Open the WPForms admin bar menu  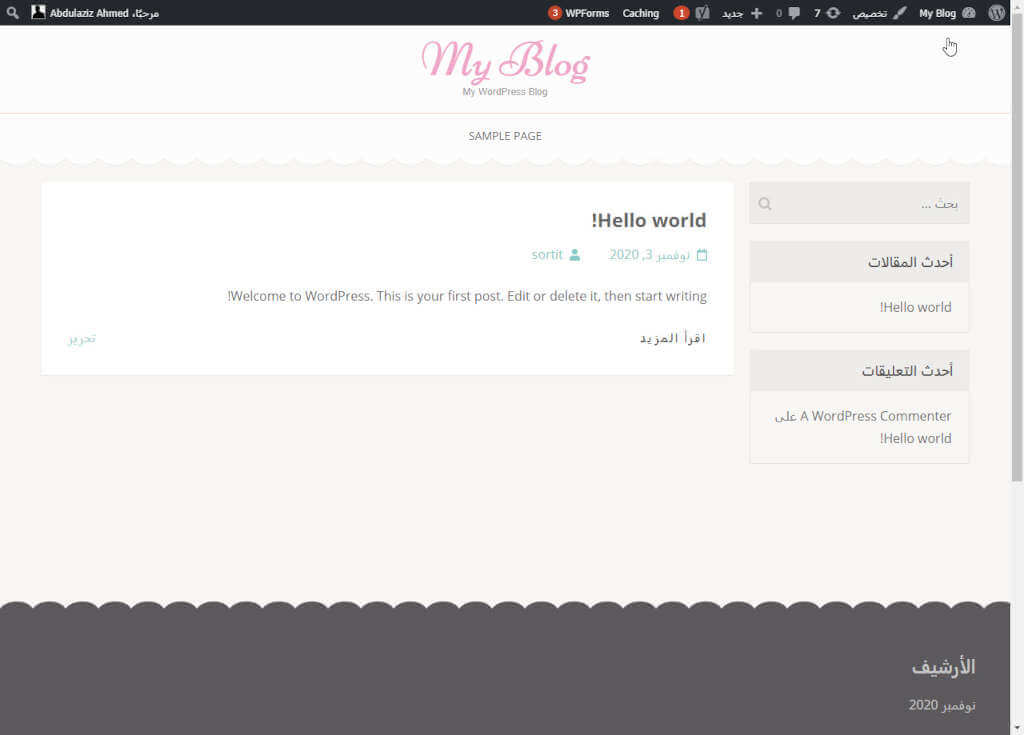point(579,12)
